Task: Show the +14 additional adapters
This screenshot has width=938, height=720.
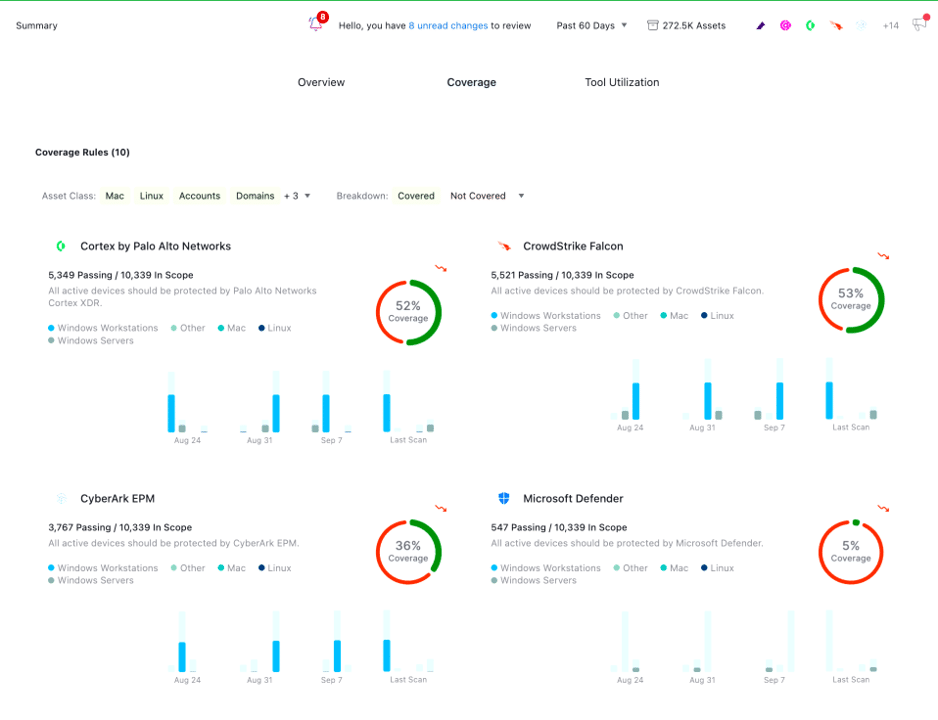Action: pyautogui.click(x=890, y=26)
